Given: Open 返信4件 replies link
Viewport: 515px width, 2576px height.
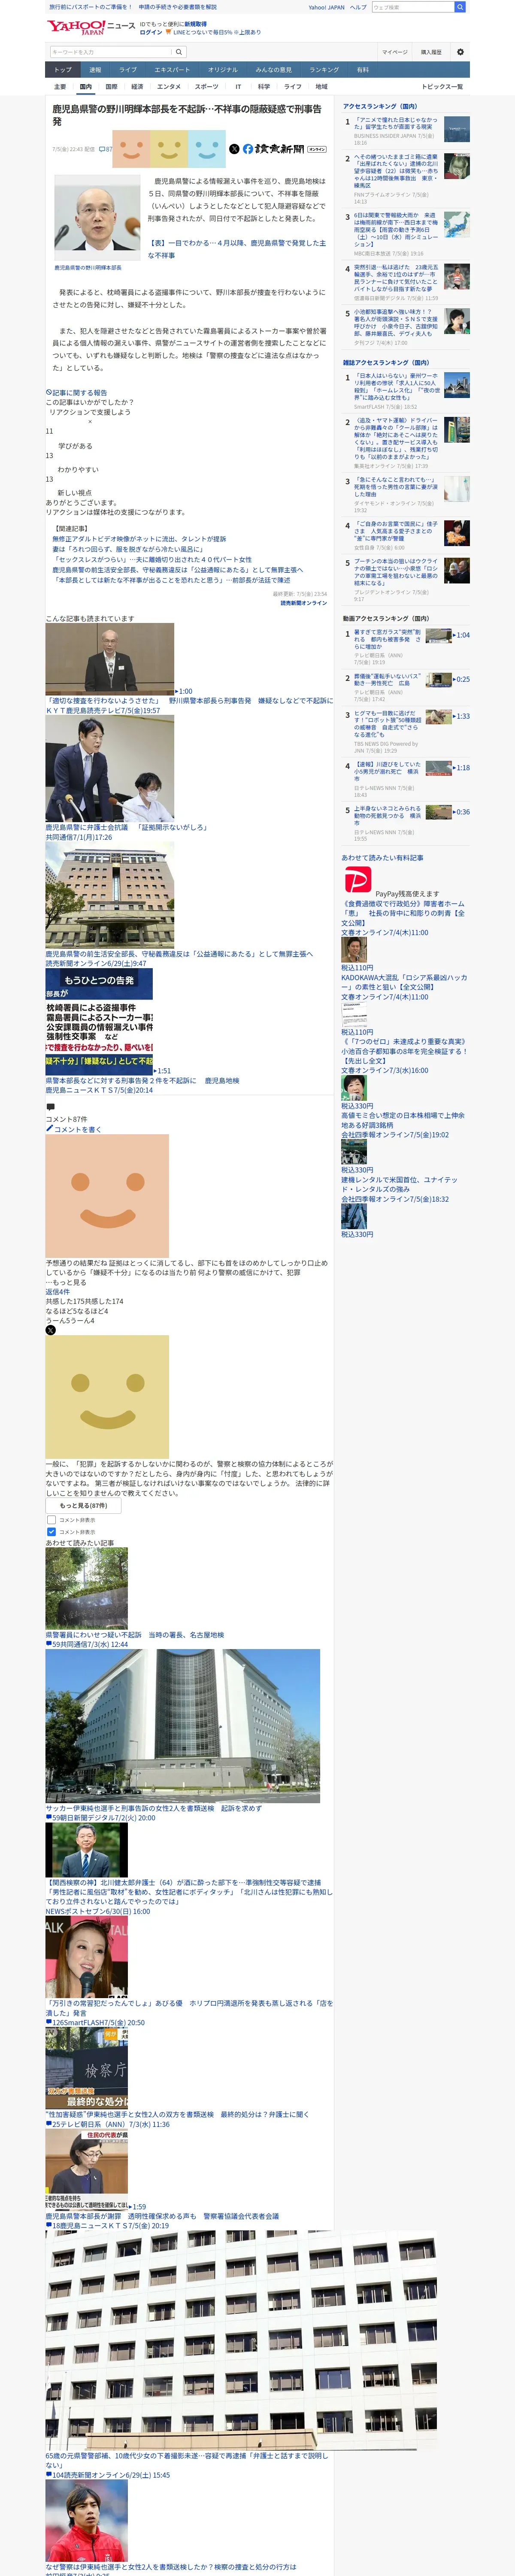Looking at the screenshot, I should point(57,1292).
